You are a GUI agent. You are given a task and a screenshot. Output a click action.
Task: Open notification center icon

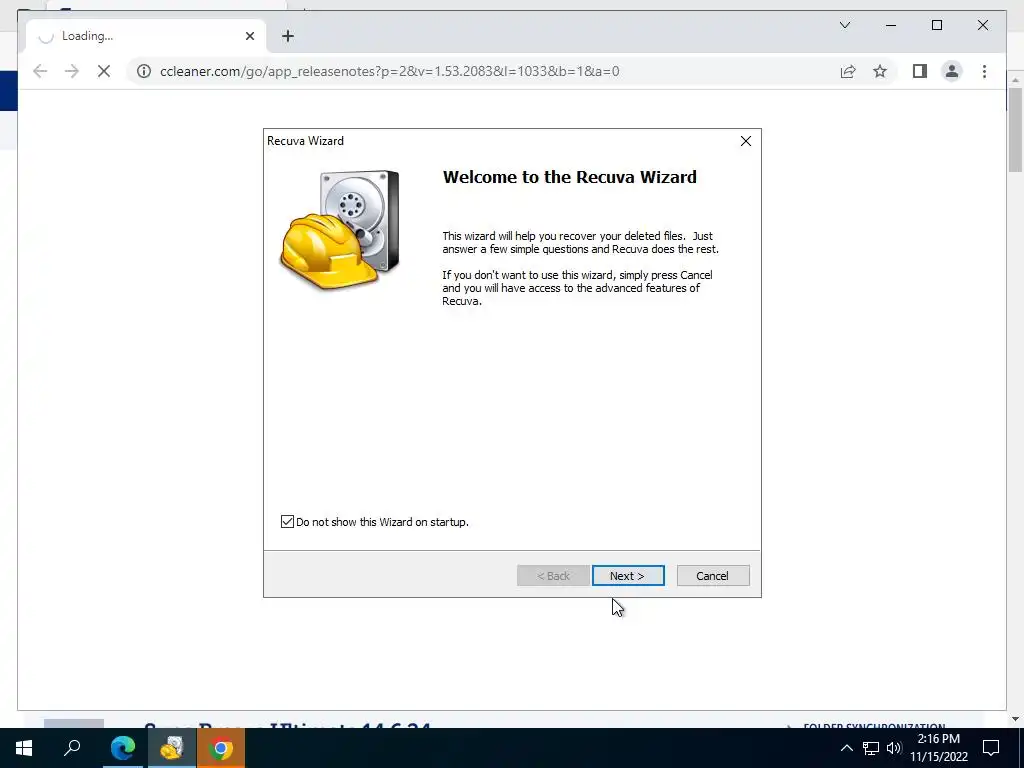pos(991,748)
